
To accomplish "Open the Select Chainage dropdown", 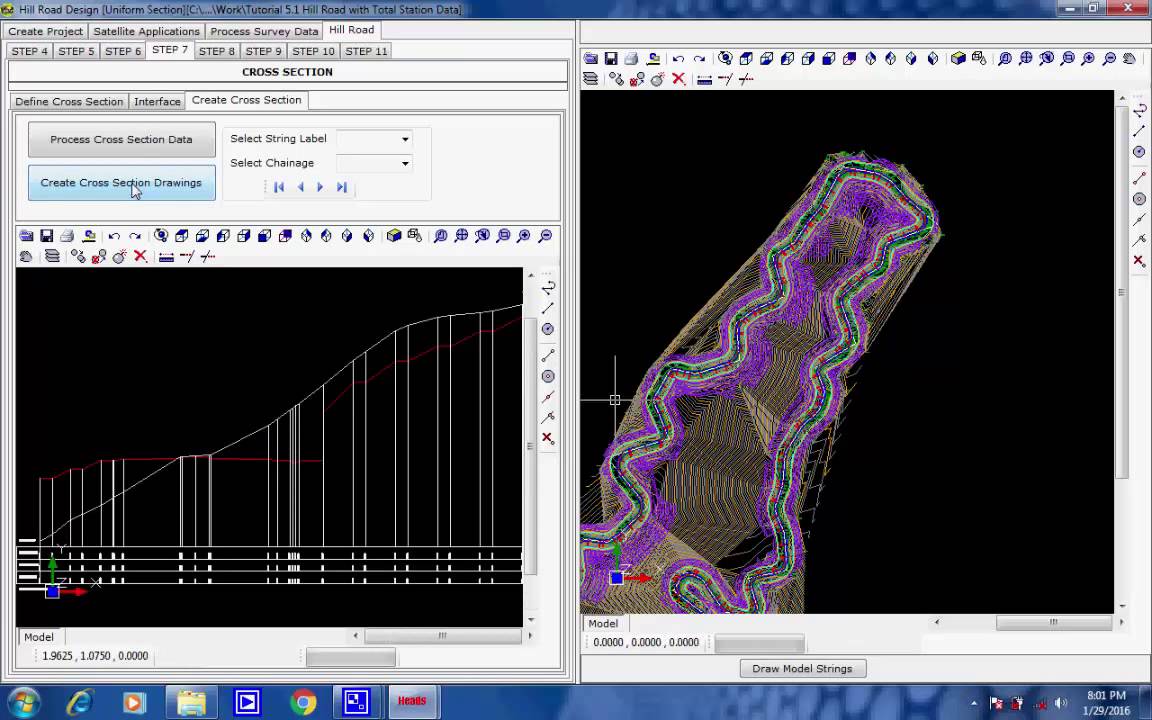I will 405,163.
